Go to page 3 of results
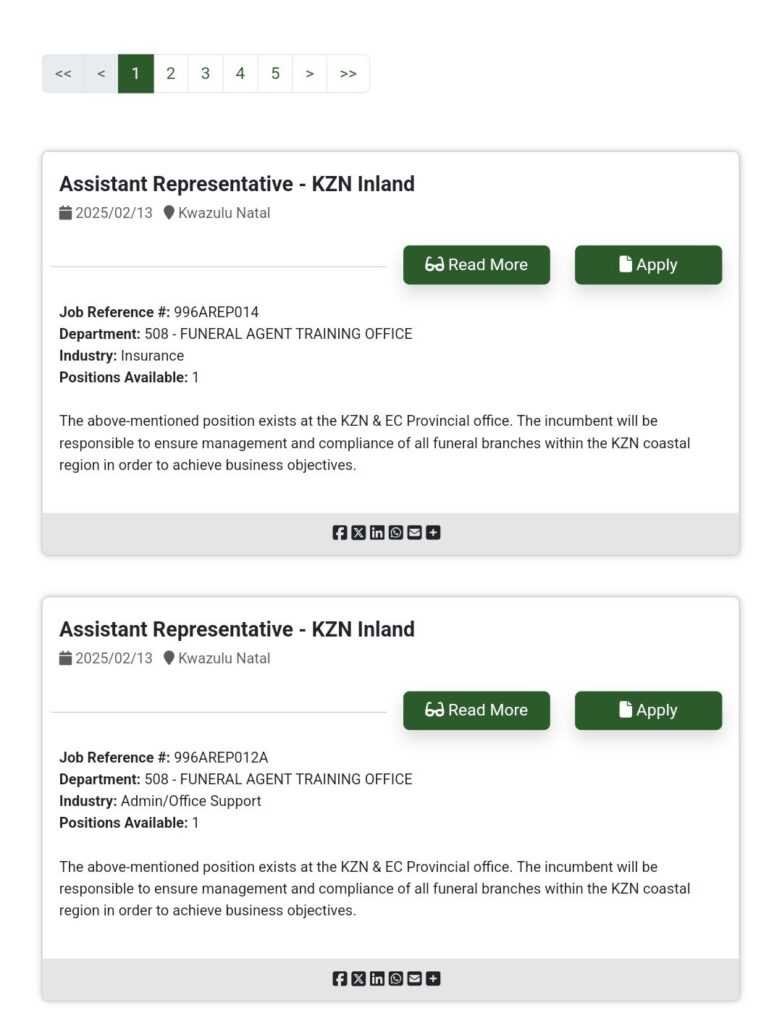Viewport: 782px width, 1024px height. [205, 74]
